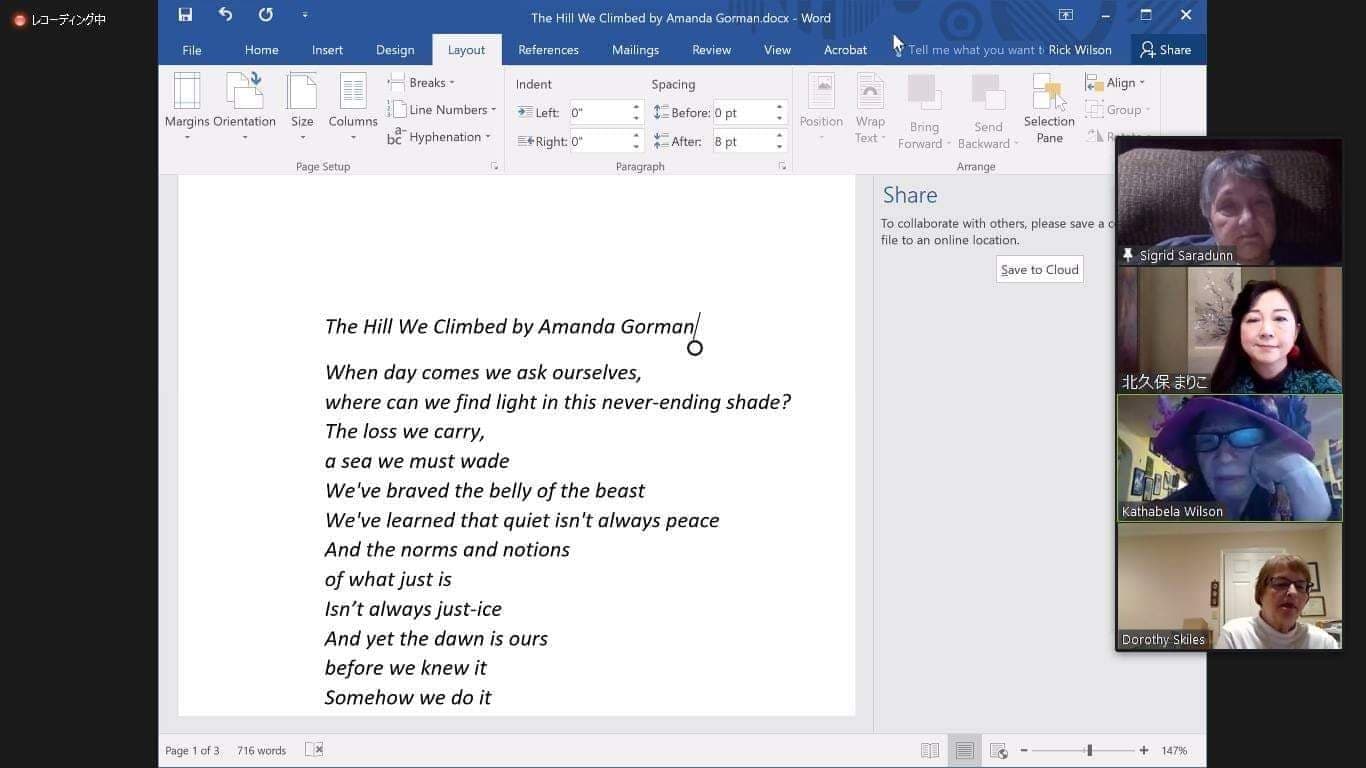Viewport: 1366px width, 768px height.
Task: Expand the Breaks dropdown
Action: (422, 82)
